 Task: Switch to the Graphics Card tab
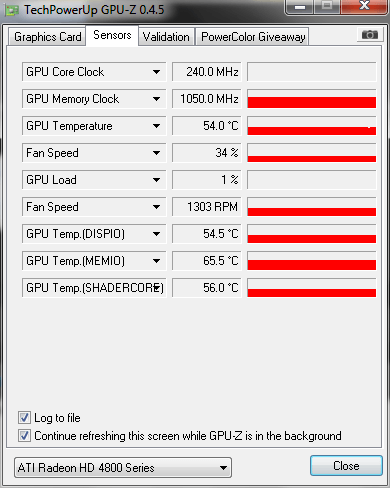tap(47, 37)
